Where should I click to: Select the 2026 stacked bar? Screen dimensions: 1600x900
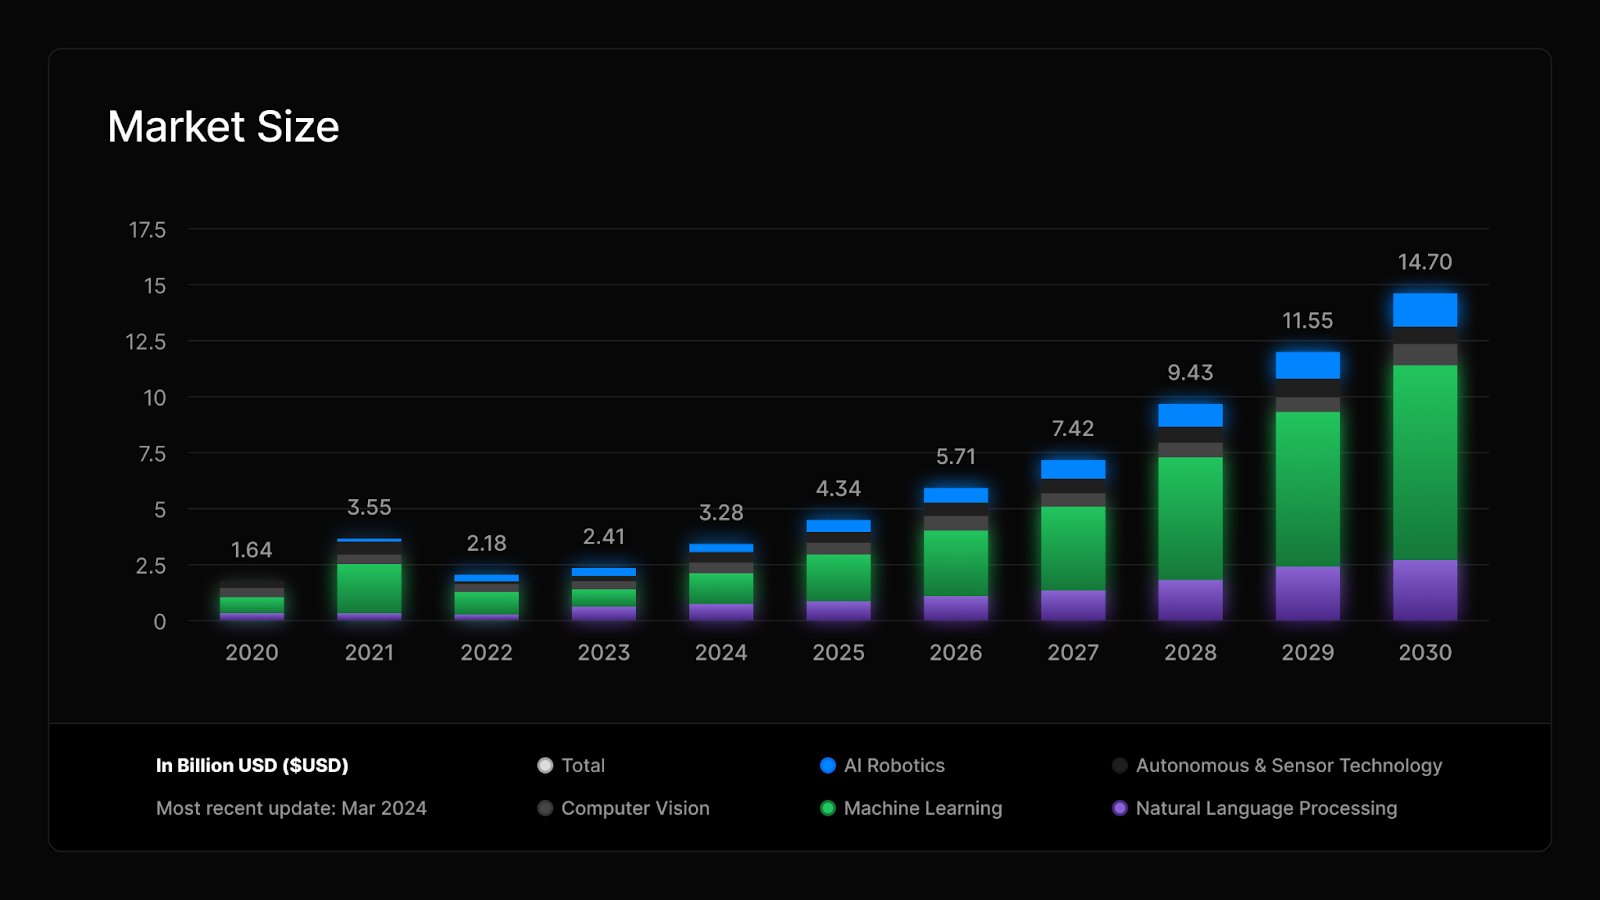(x=956, y=554)
